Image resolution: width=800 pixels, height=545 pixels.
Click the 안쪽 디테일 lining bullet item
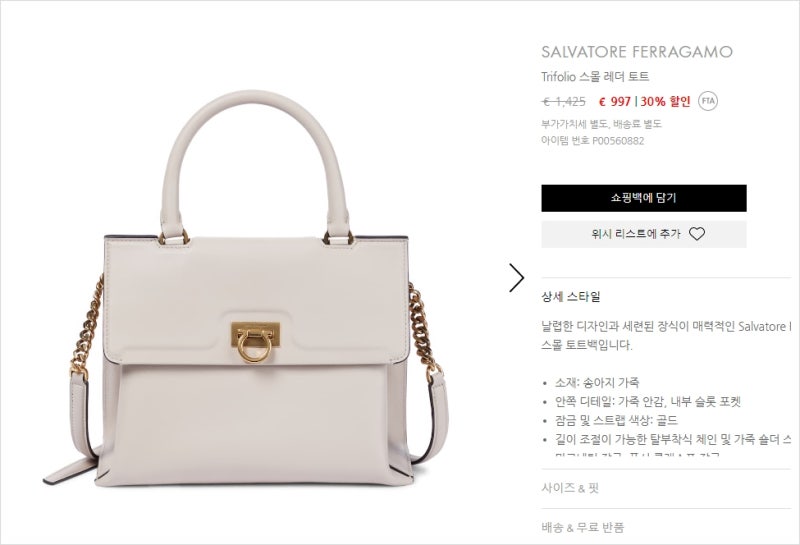point(647,402)
